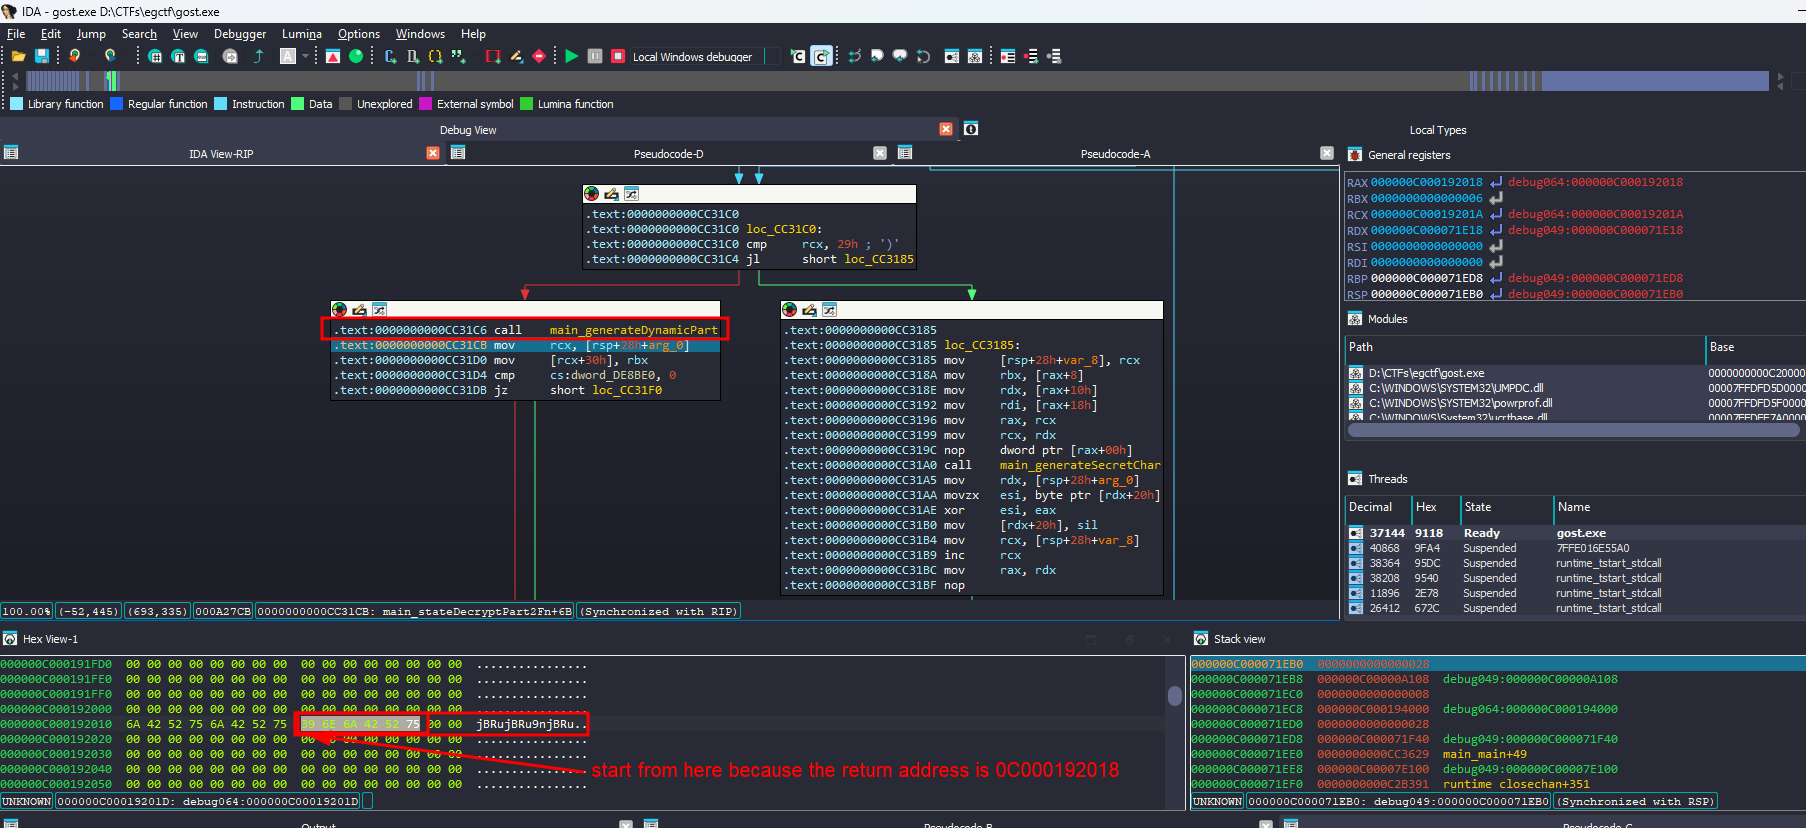Close the Debug View panel
Screen dimensions: 1806x828
click(946, 129)
